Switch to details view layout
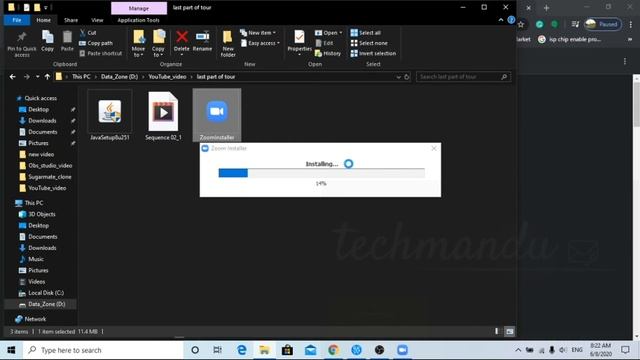Viewport: 640px width, 360px height. tap(497, 331)
